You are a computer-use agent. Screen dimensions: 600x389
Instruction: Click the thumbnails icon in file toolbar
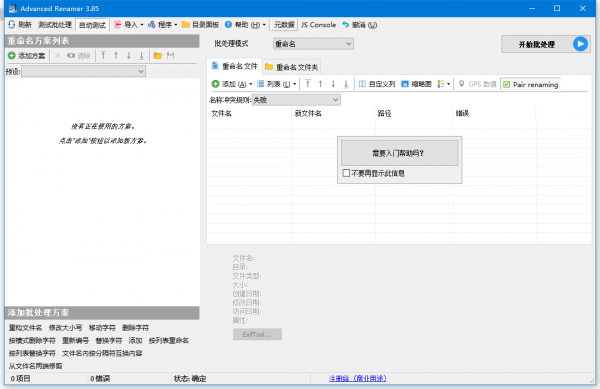(404, 84)
